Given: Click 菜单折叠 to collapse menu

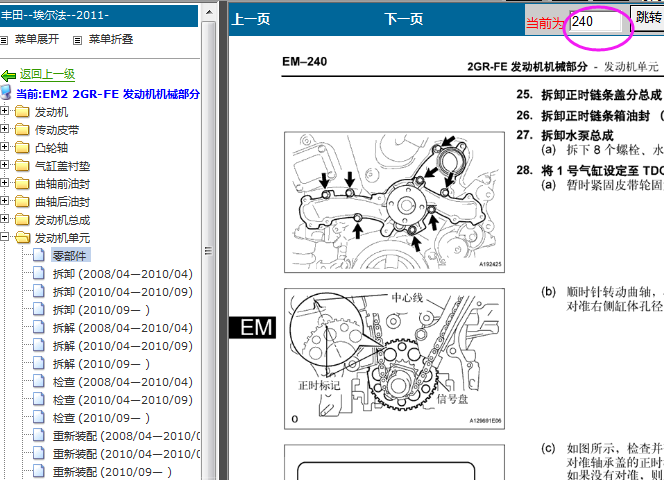Looking at the screenshot, I should 111,39.
